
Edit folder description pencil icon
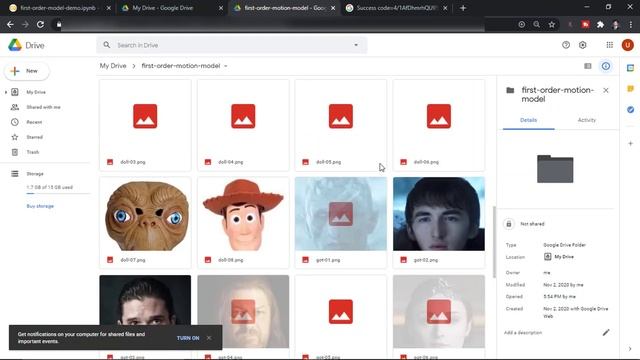(606, 332)
